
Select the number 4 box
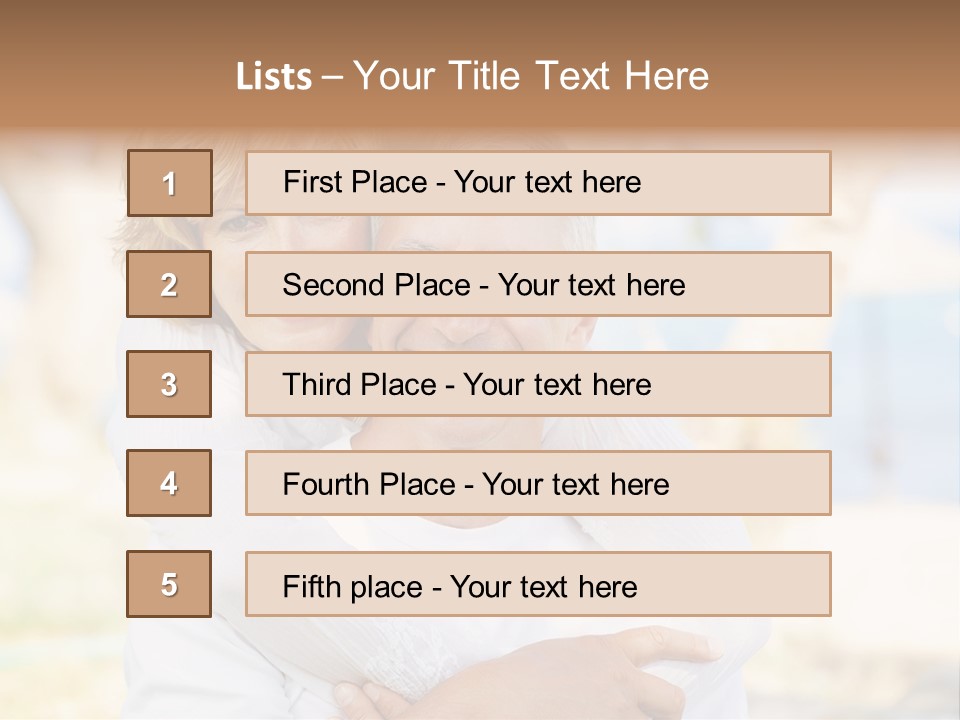169,484
